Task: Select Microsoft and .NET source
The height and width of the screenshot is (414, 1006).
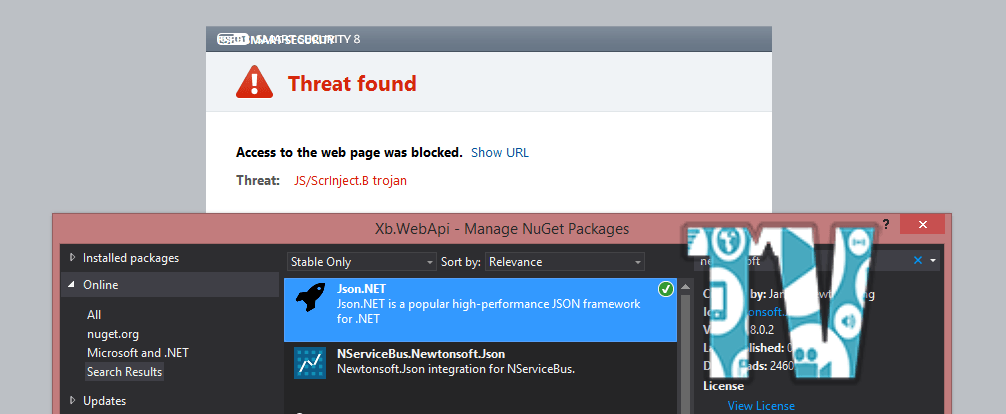Action: (137, 352)
